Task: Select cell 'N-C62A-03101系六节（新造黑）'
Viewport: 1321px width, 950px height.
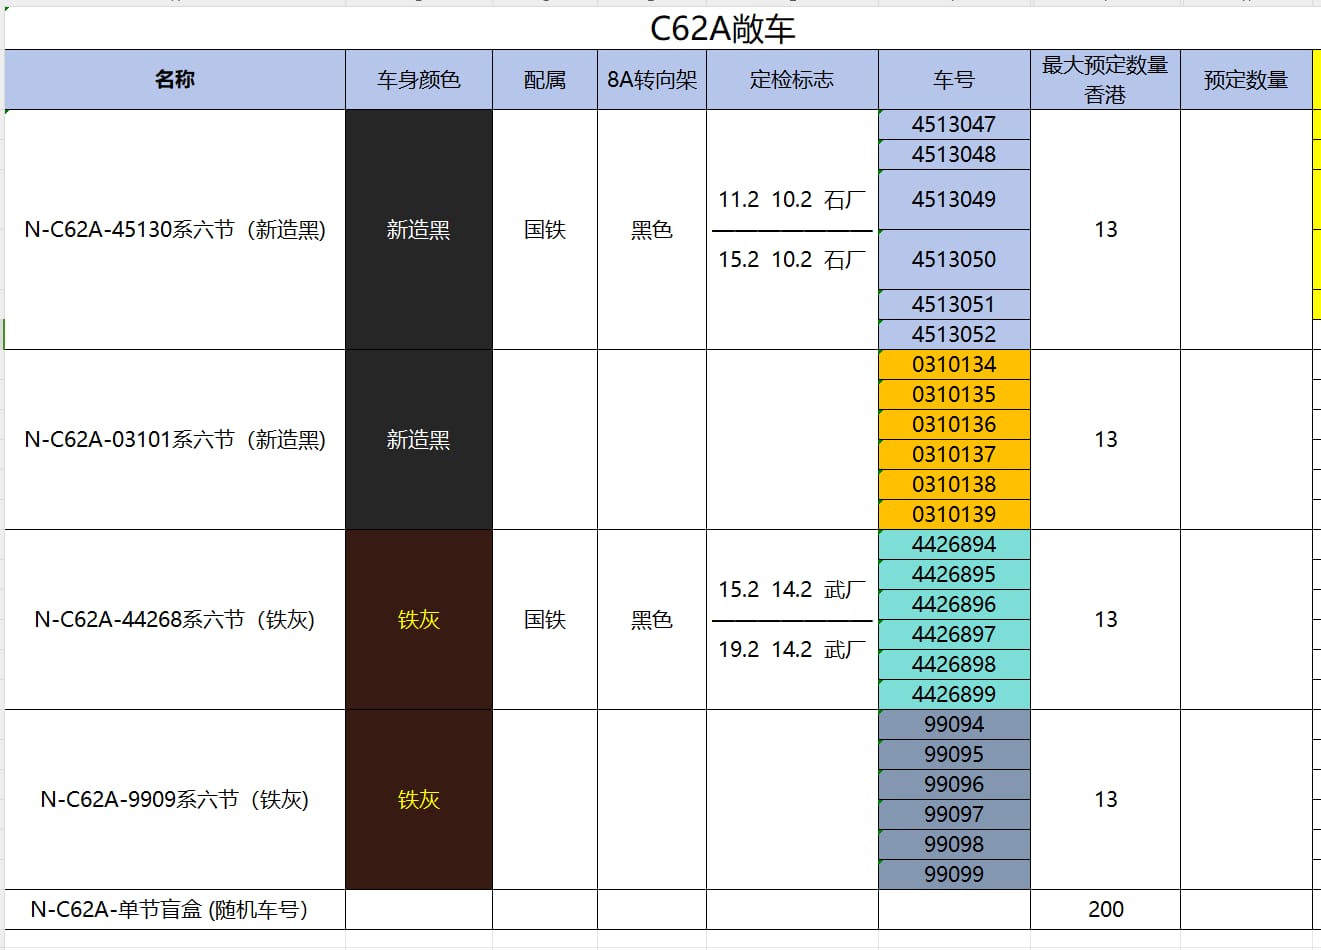Action: click(x=175, y=440)
